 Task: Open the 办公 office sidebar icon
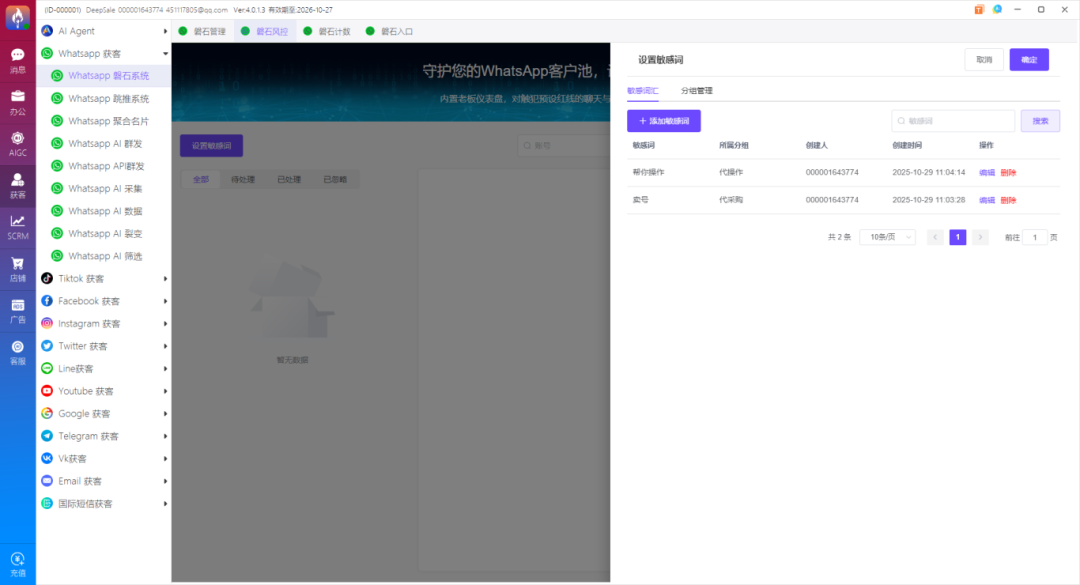pos(18,103)
